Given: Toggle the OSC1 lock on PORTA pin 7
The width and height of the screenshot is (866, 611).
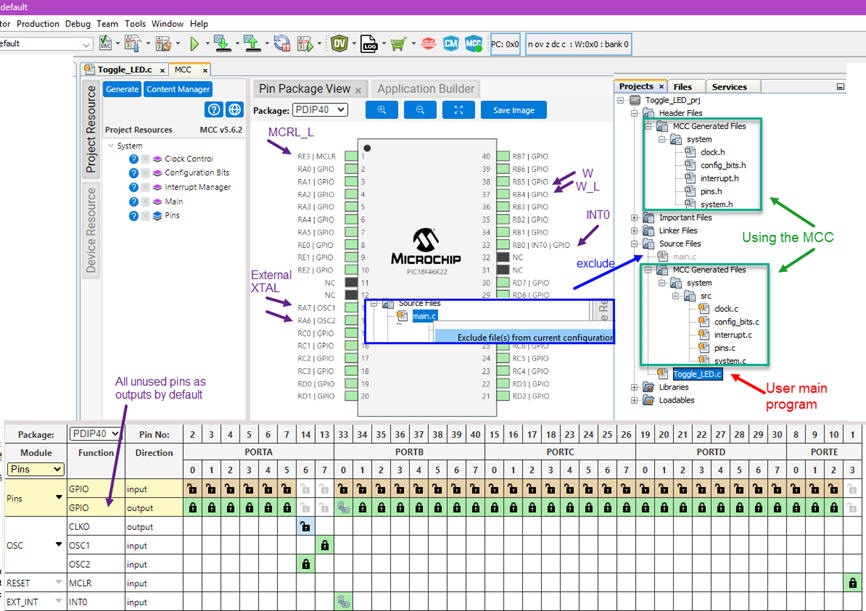Looking at the screenshot, I should pyautogui.click(x=324, y=545).
